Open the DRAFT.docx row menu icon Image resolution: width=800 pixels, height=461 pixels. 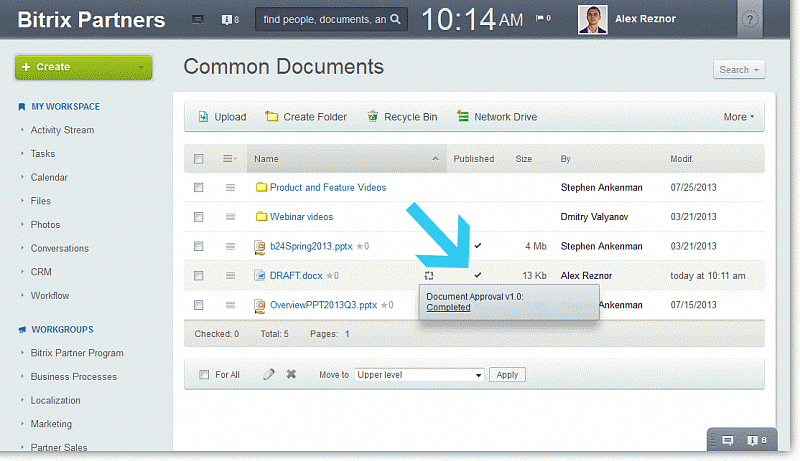pyautogui.click(x=230, y=275)
